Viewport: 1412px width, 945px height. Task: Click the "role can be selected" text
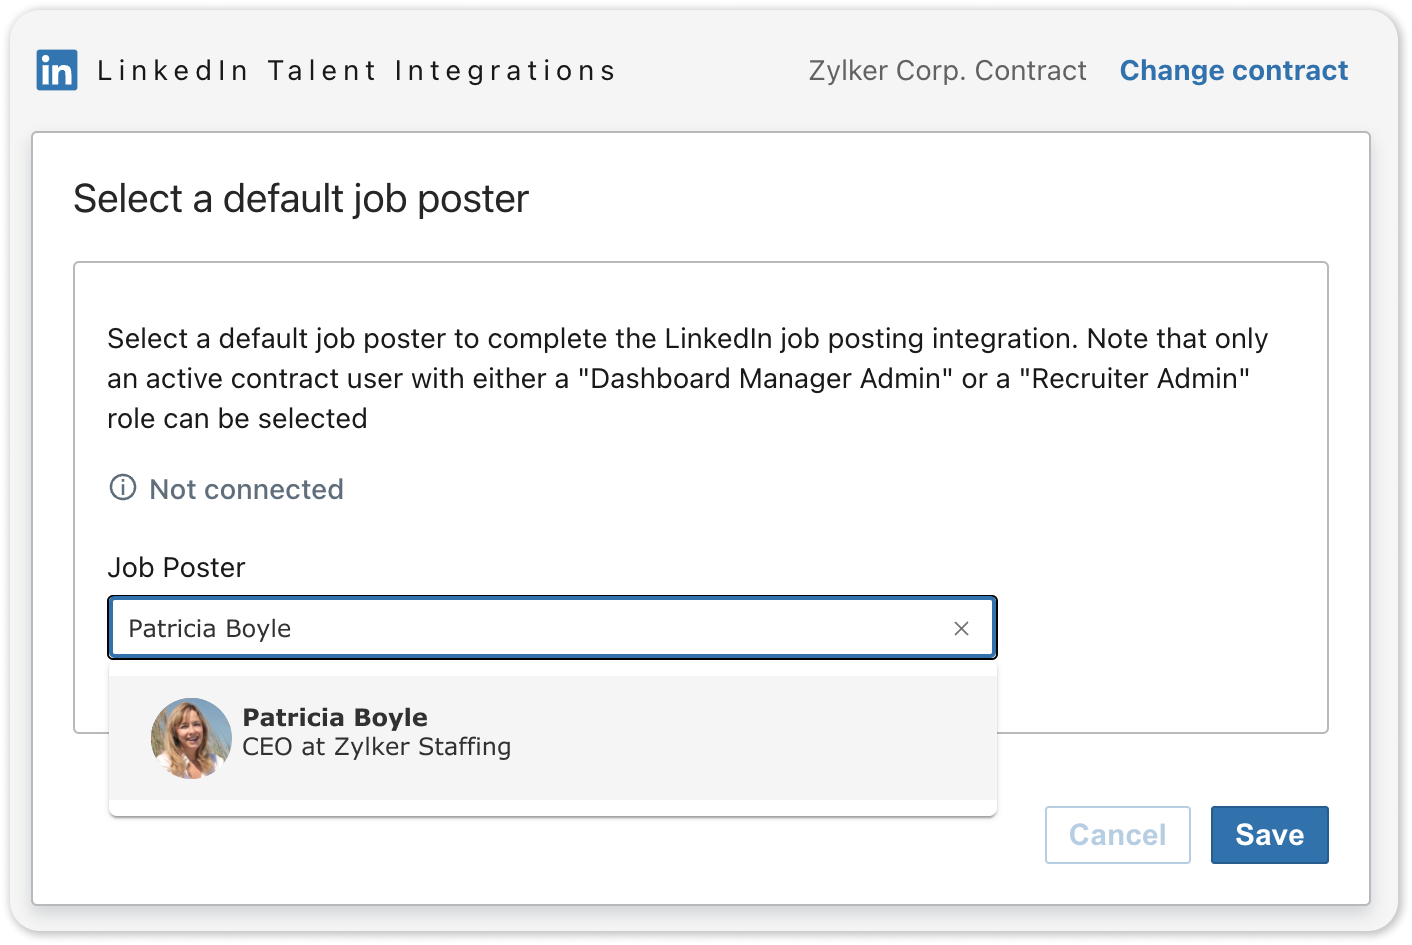click(x=237, y=419)
